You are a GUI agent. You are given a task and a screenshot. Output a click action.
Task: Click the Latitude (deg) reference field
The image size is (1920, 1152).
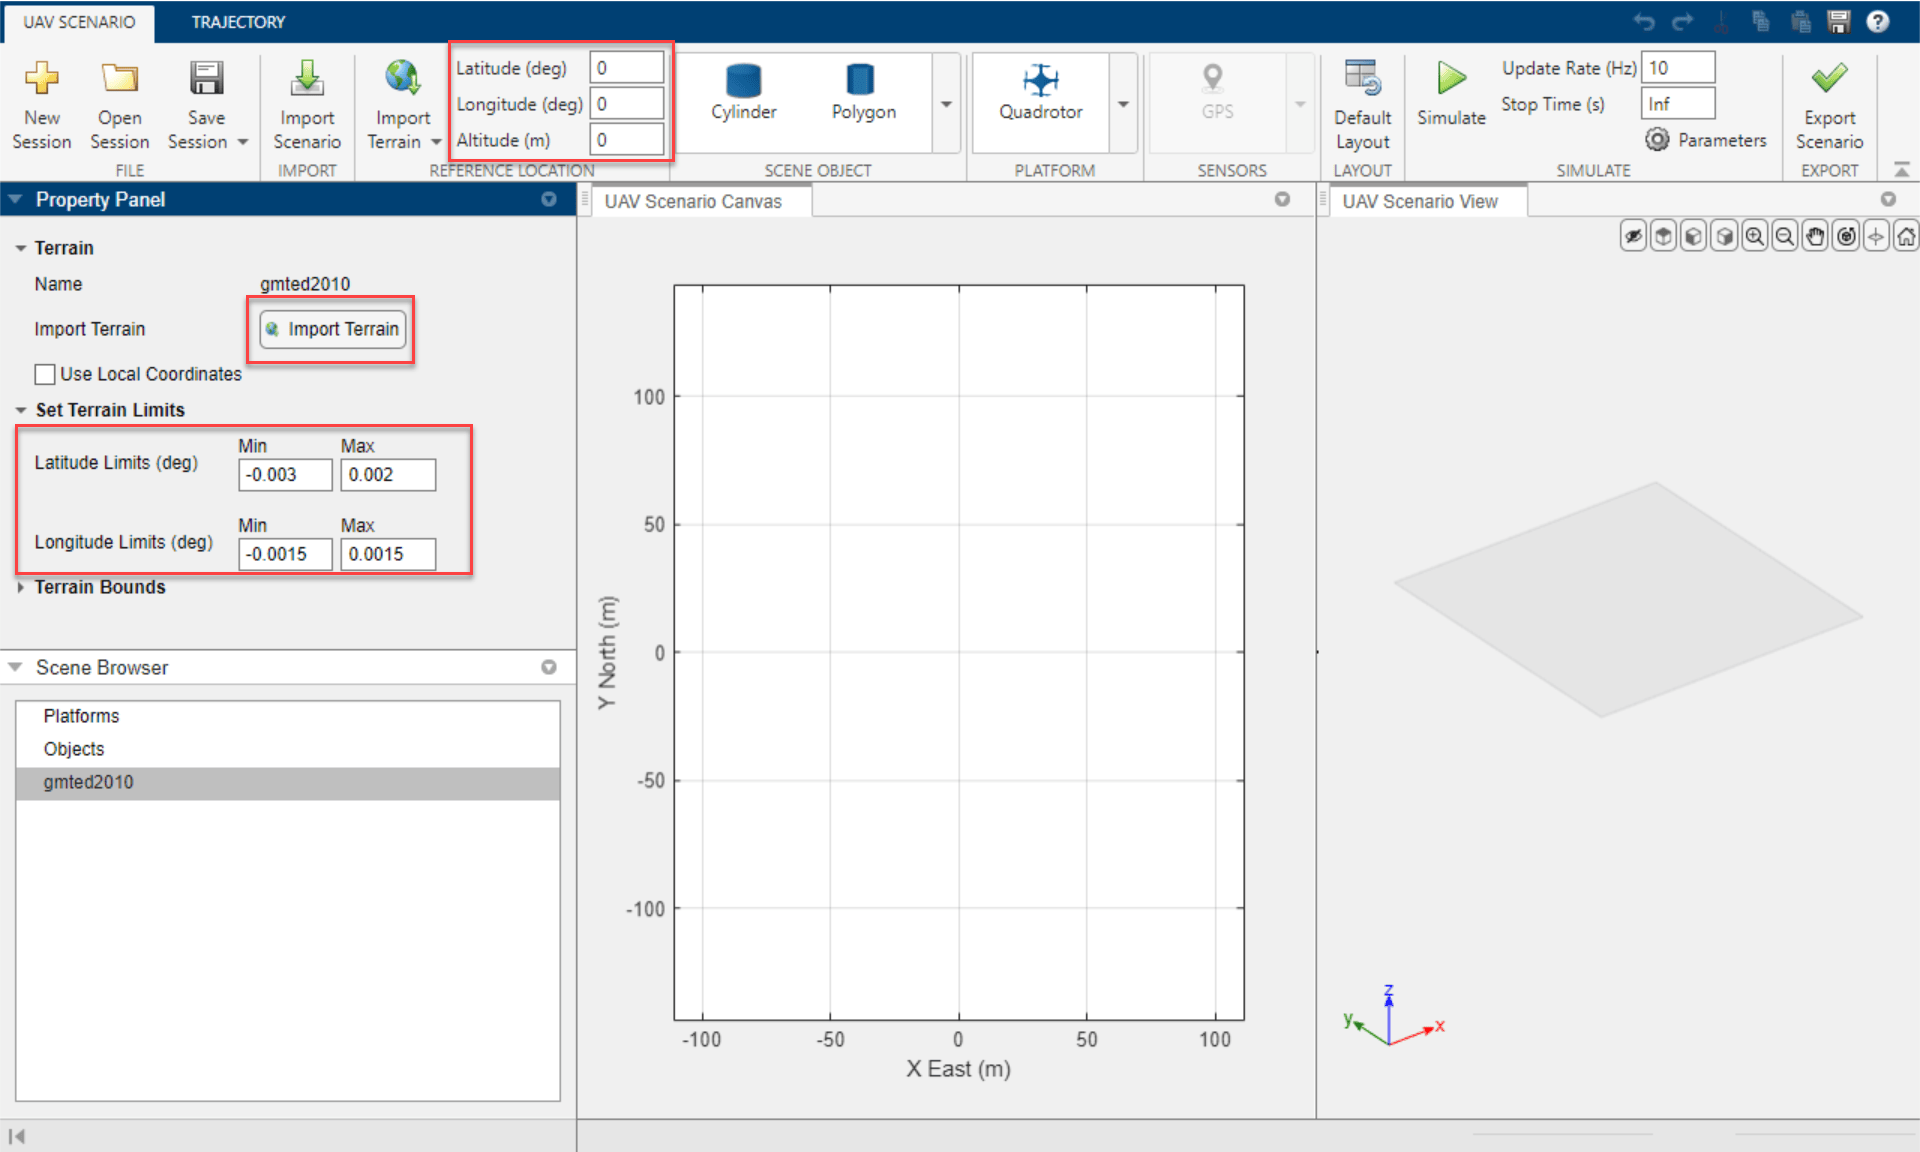(627, 68)
